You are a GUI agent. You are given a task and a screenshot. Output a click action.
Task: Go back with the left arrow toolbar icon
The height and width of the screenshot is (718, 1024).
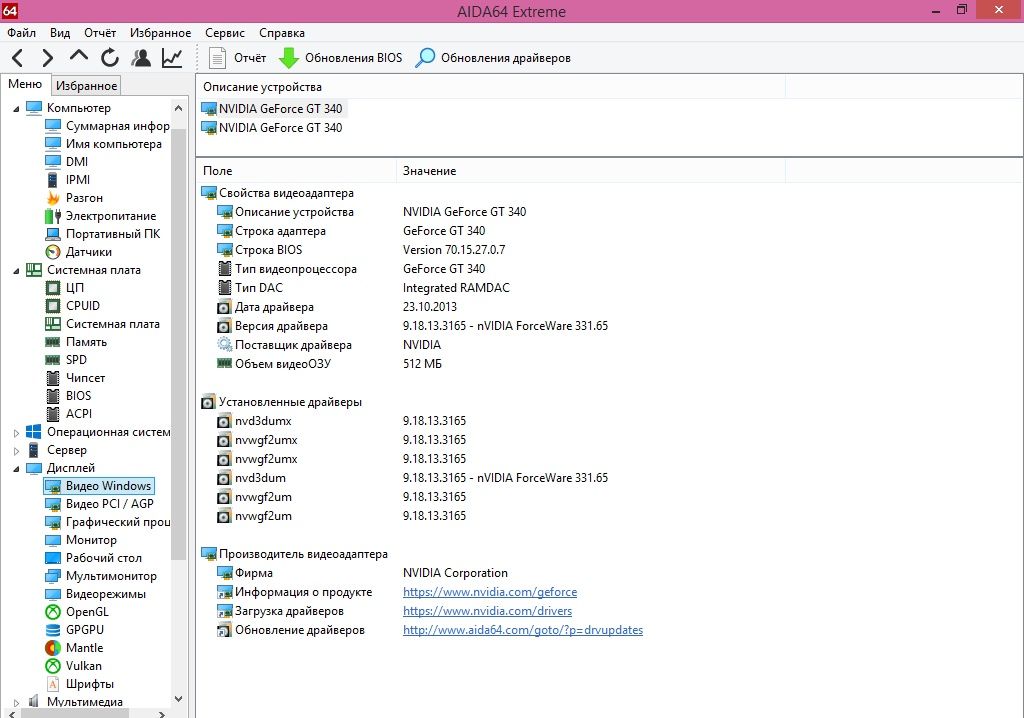(x=18, y=58)
